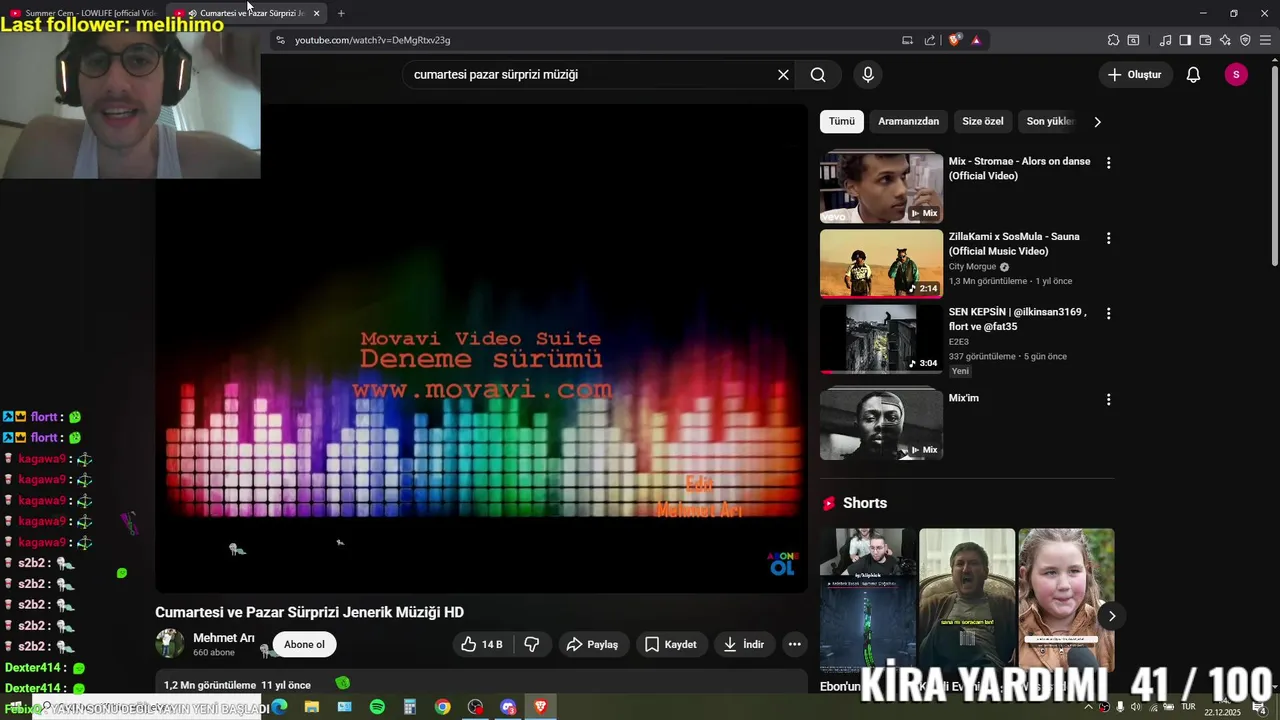Click the 1,2 Mn görüntüleme description text
The image size is (1280, 720).
pyautogui.click(x=210, y=685)
